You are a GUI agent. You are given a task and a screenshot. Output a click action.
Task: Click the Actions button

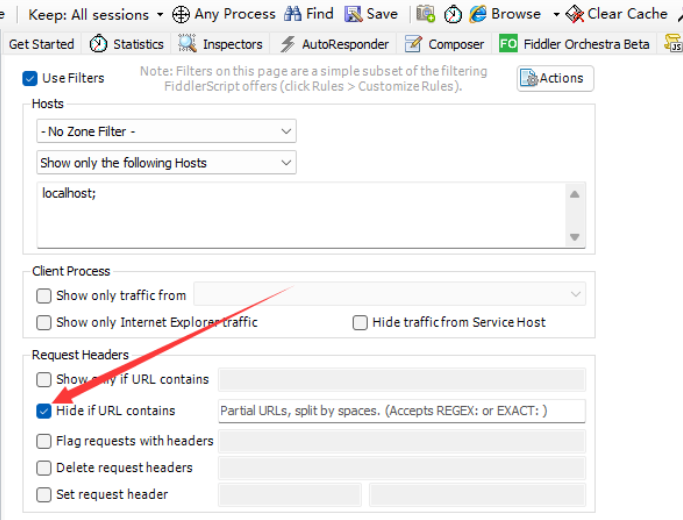coord(555,78)
